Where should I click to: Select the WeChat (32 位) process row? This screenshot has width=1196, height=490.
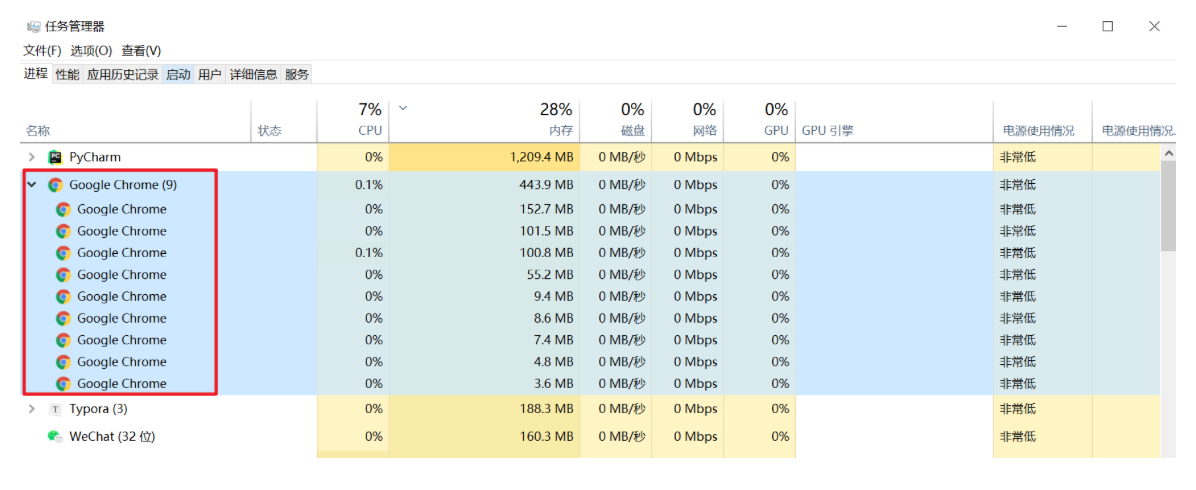click(x=588, y=437)
